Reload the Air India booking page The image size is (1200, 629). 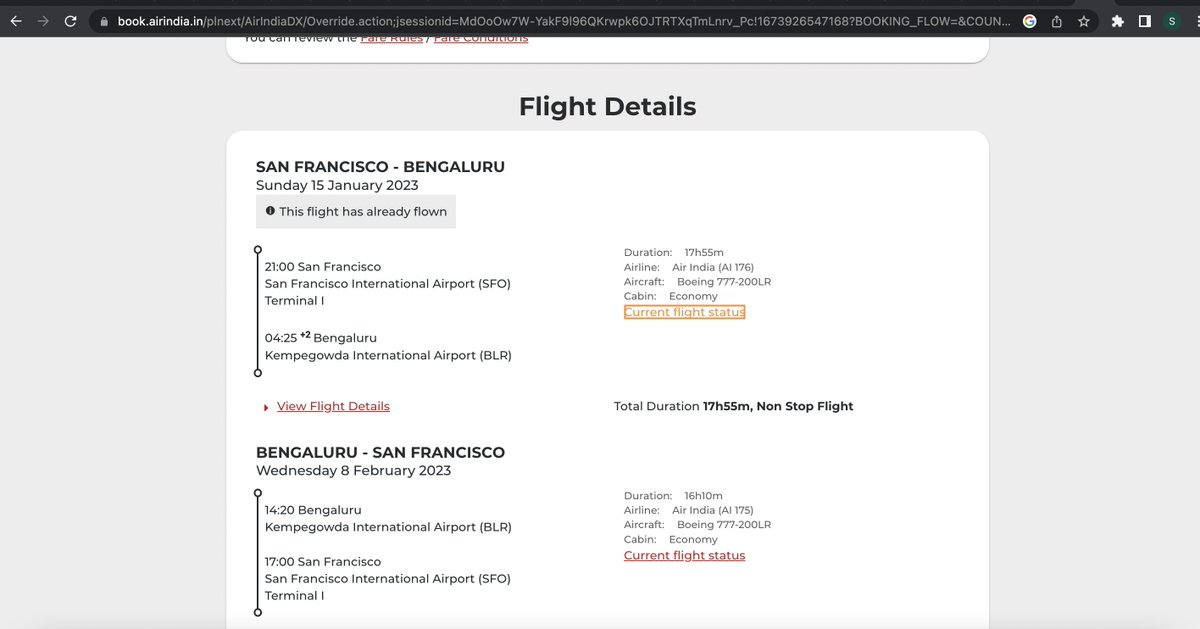(x=70, y=21)
